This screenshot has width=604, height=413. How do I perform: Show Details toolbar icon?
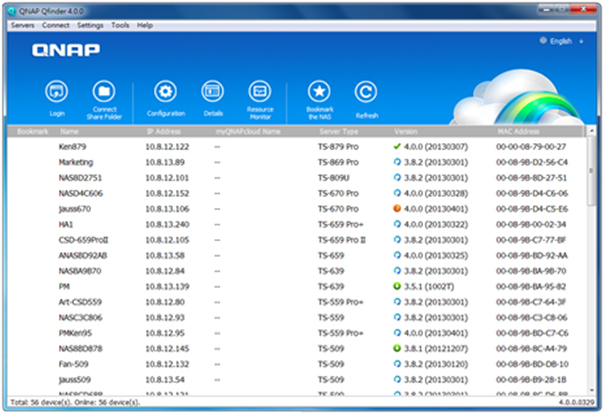click(213, 92)
